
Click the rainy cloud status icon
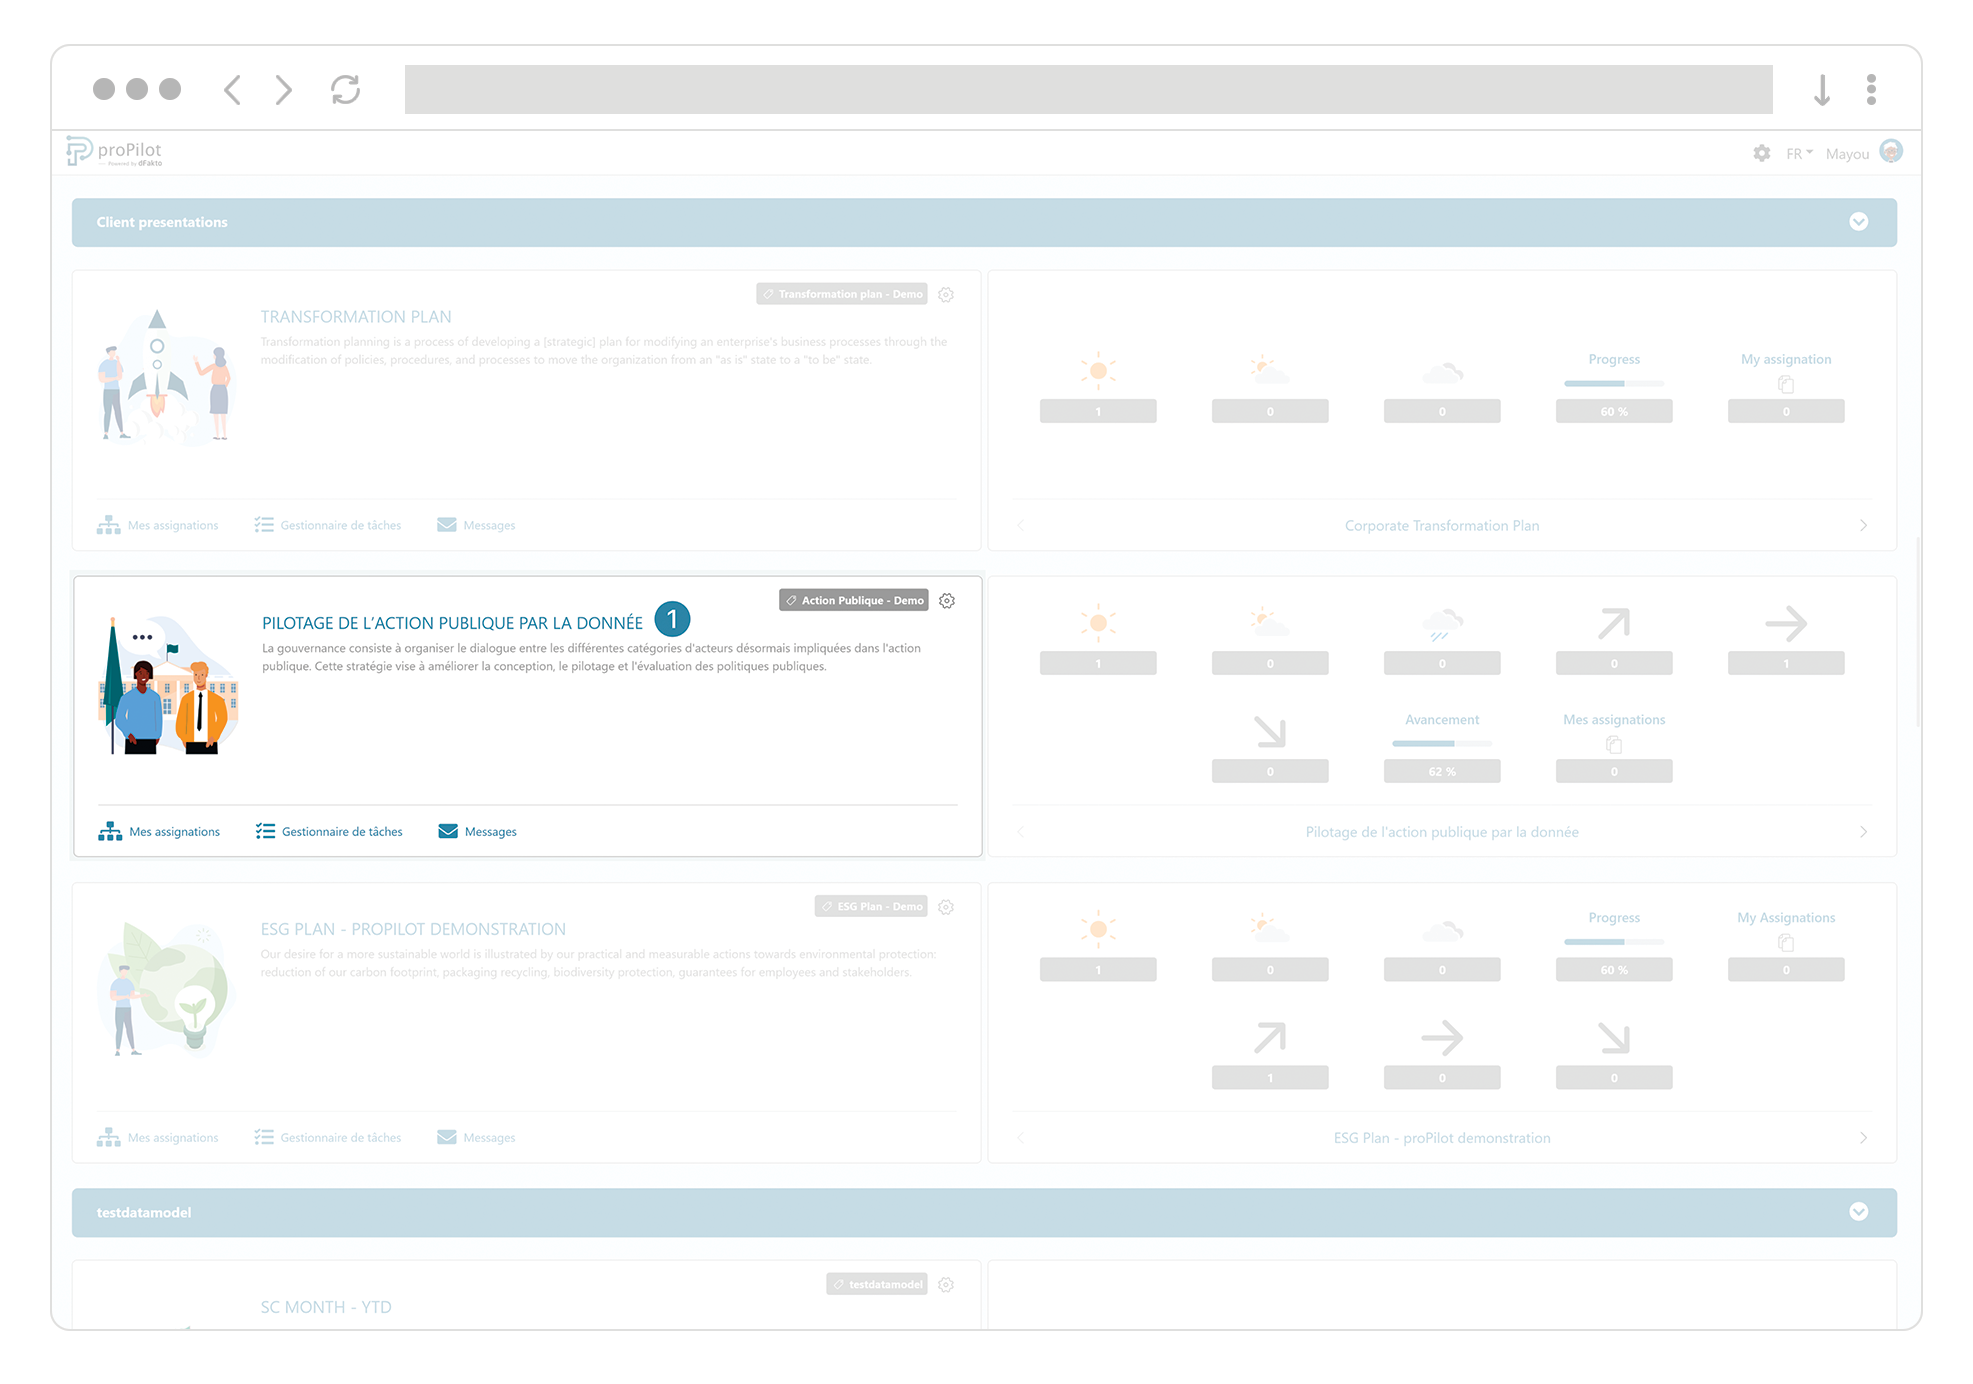[1441, 624]
